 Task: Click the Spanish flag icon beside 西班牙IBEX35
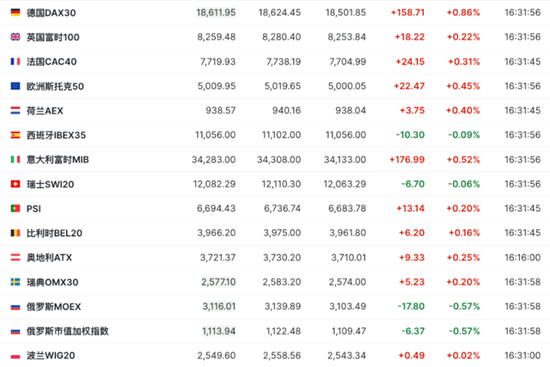15,135
